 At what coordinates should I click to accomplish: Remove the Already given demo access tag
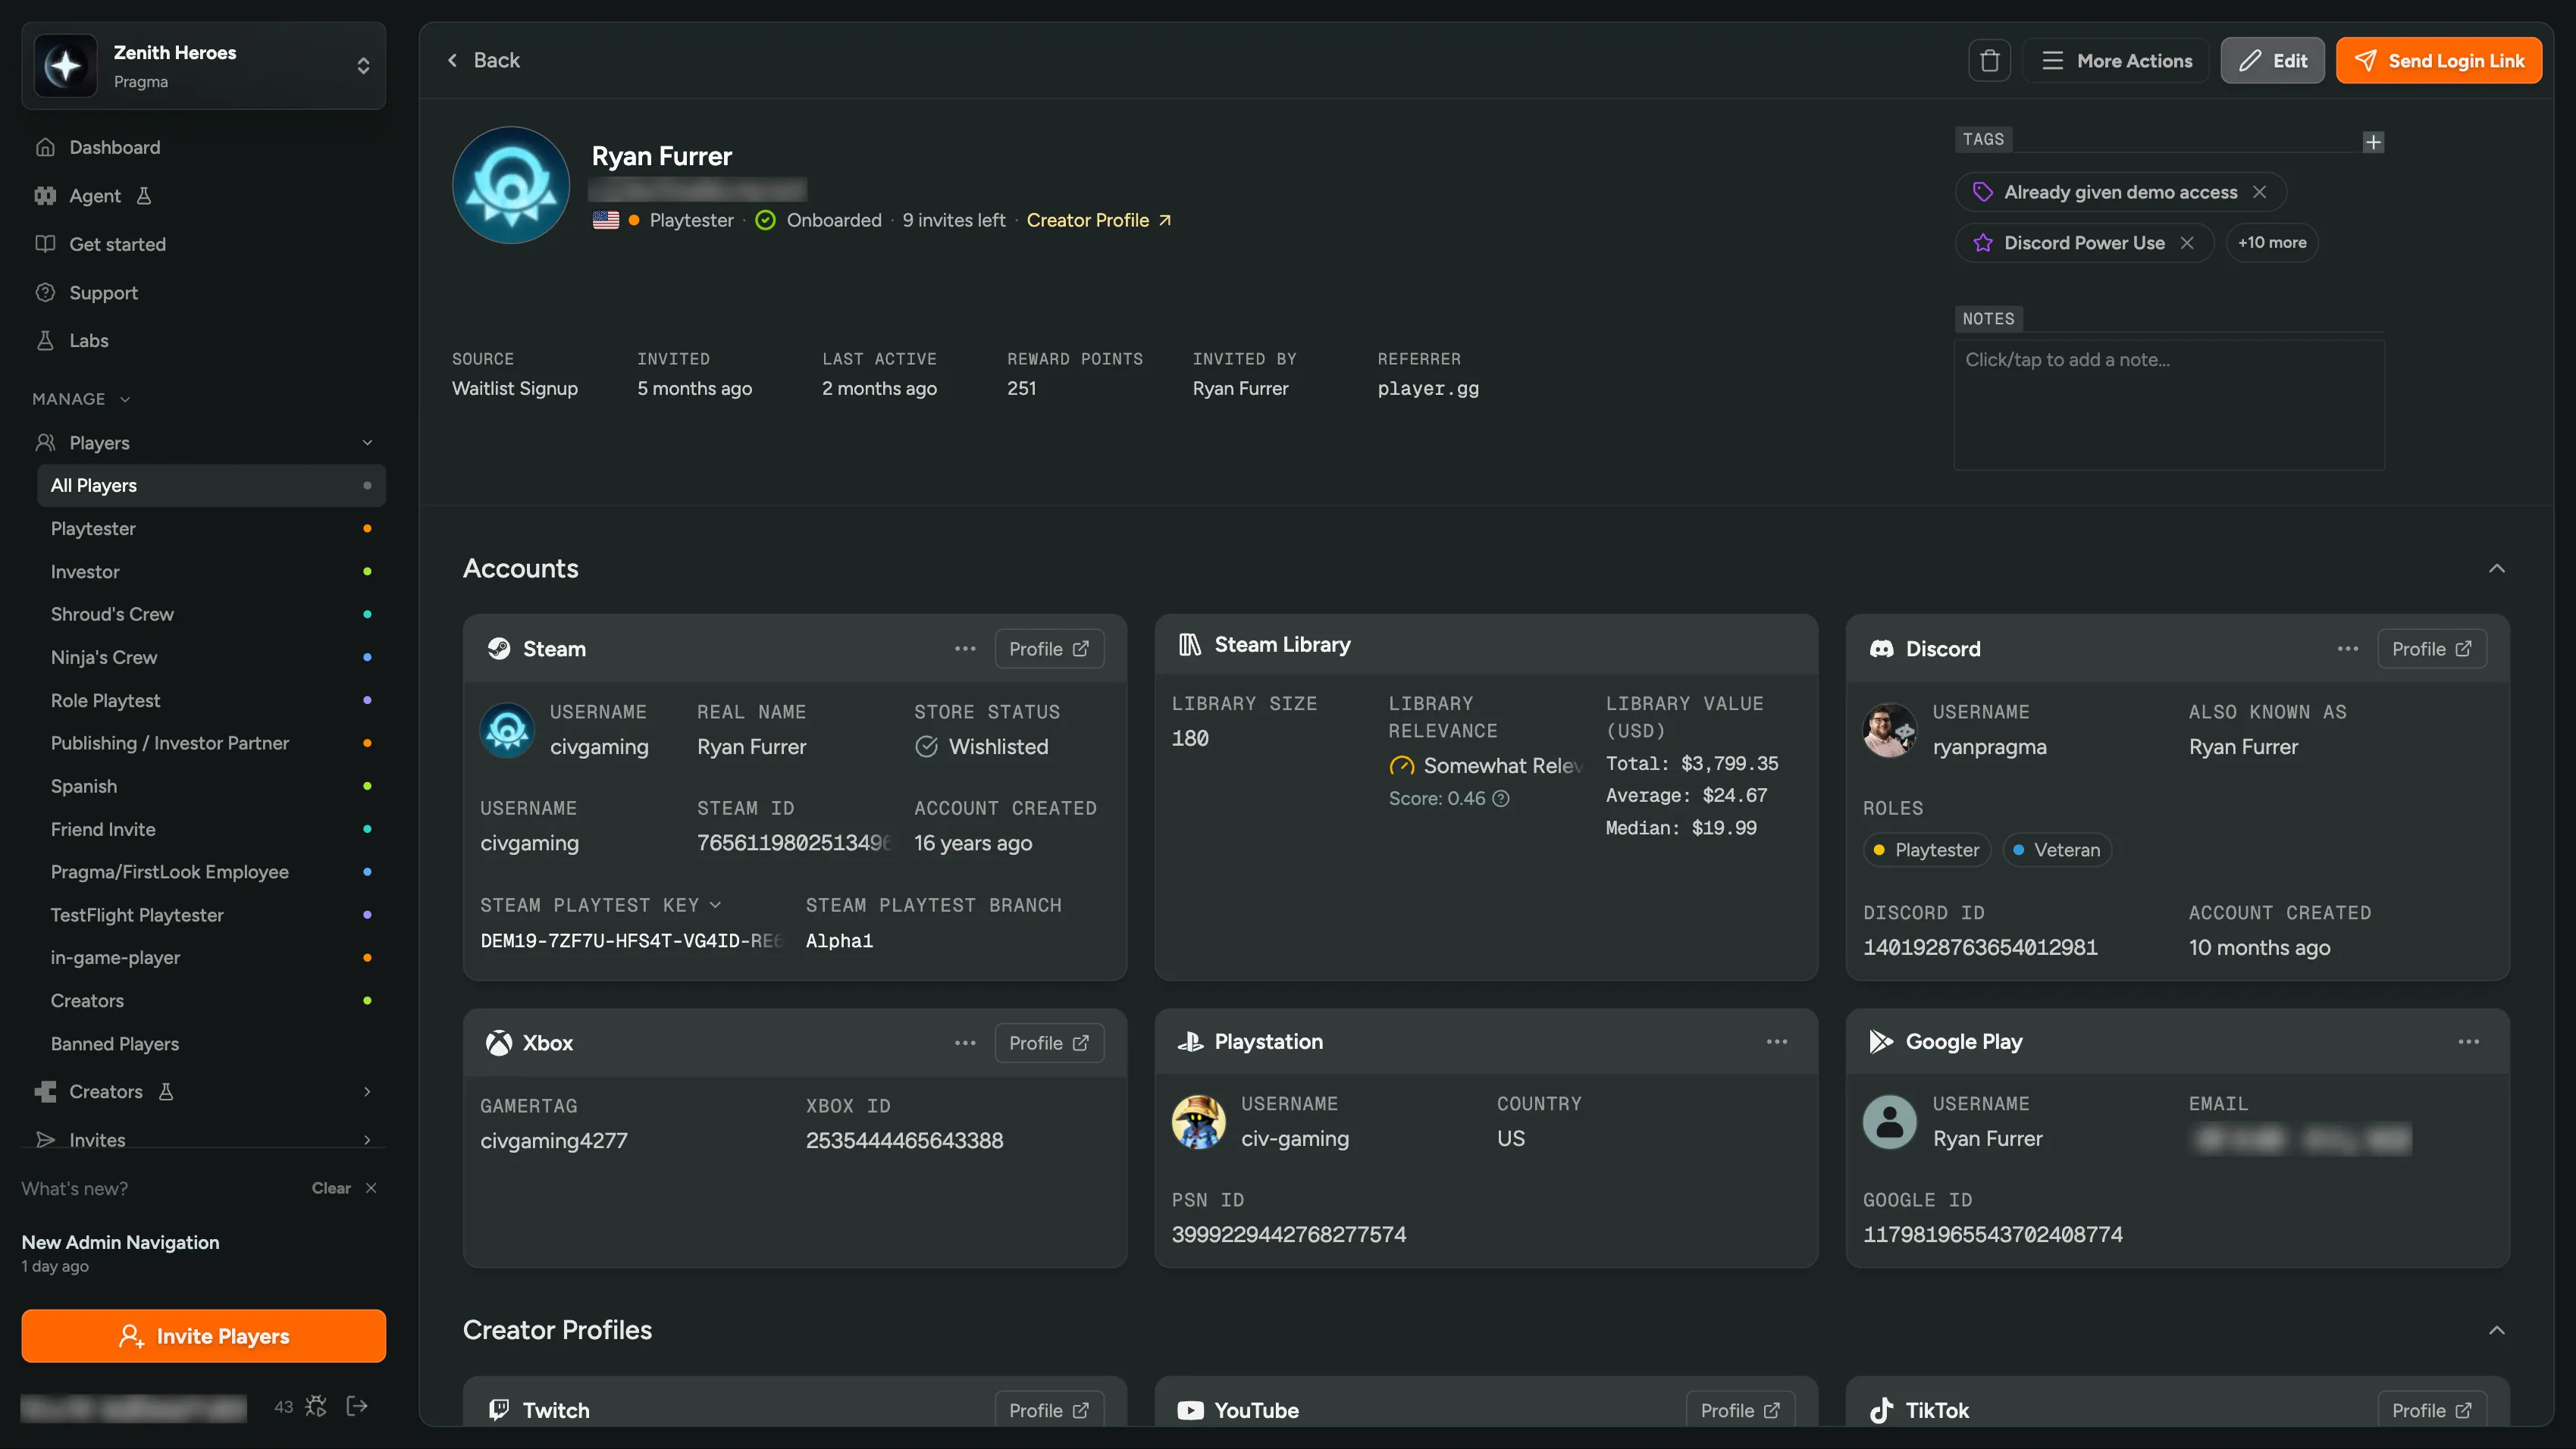point(2259,192)
